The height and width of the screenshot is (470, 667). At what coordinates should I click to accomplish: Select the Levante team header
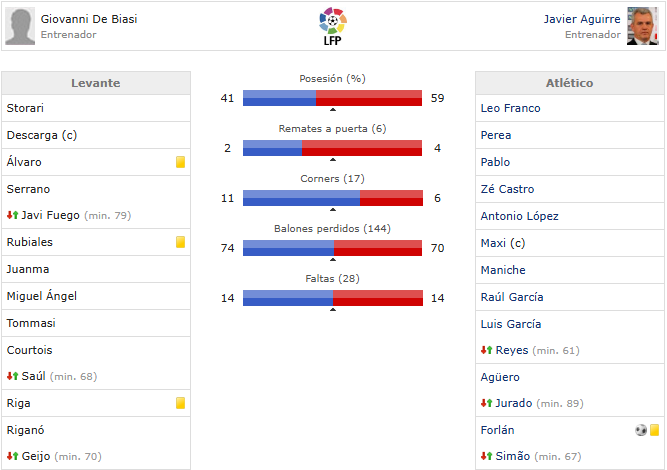pyautogui.click(x=96, y=83)
